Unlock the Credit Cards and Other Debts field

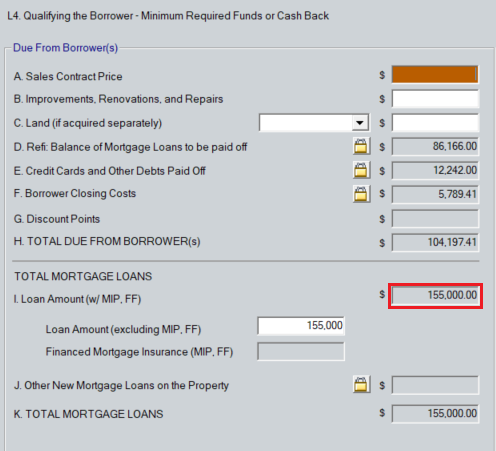click(x=361, y=170)
